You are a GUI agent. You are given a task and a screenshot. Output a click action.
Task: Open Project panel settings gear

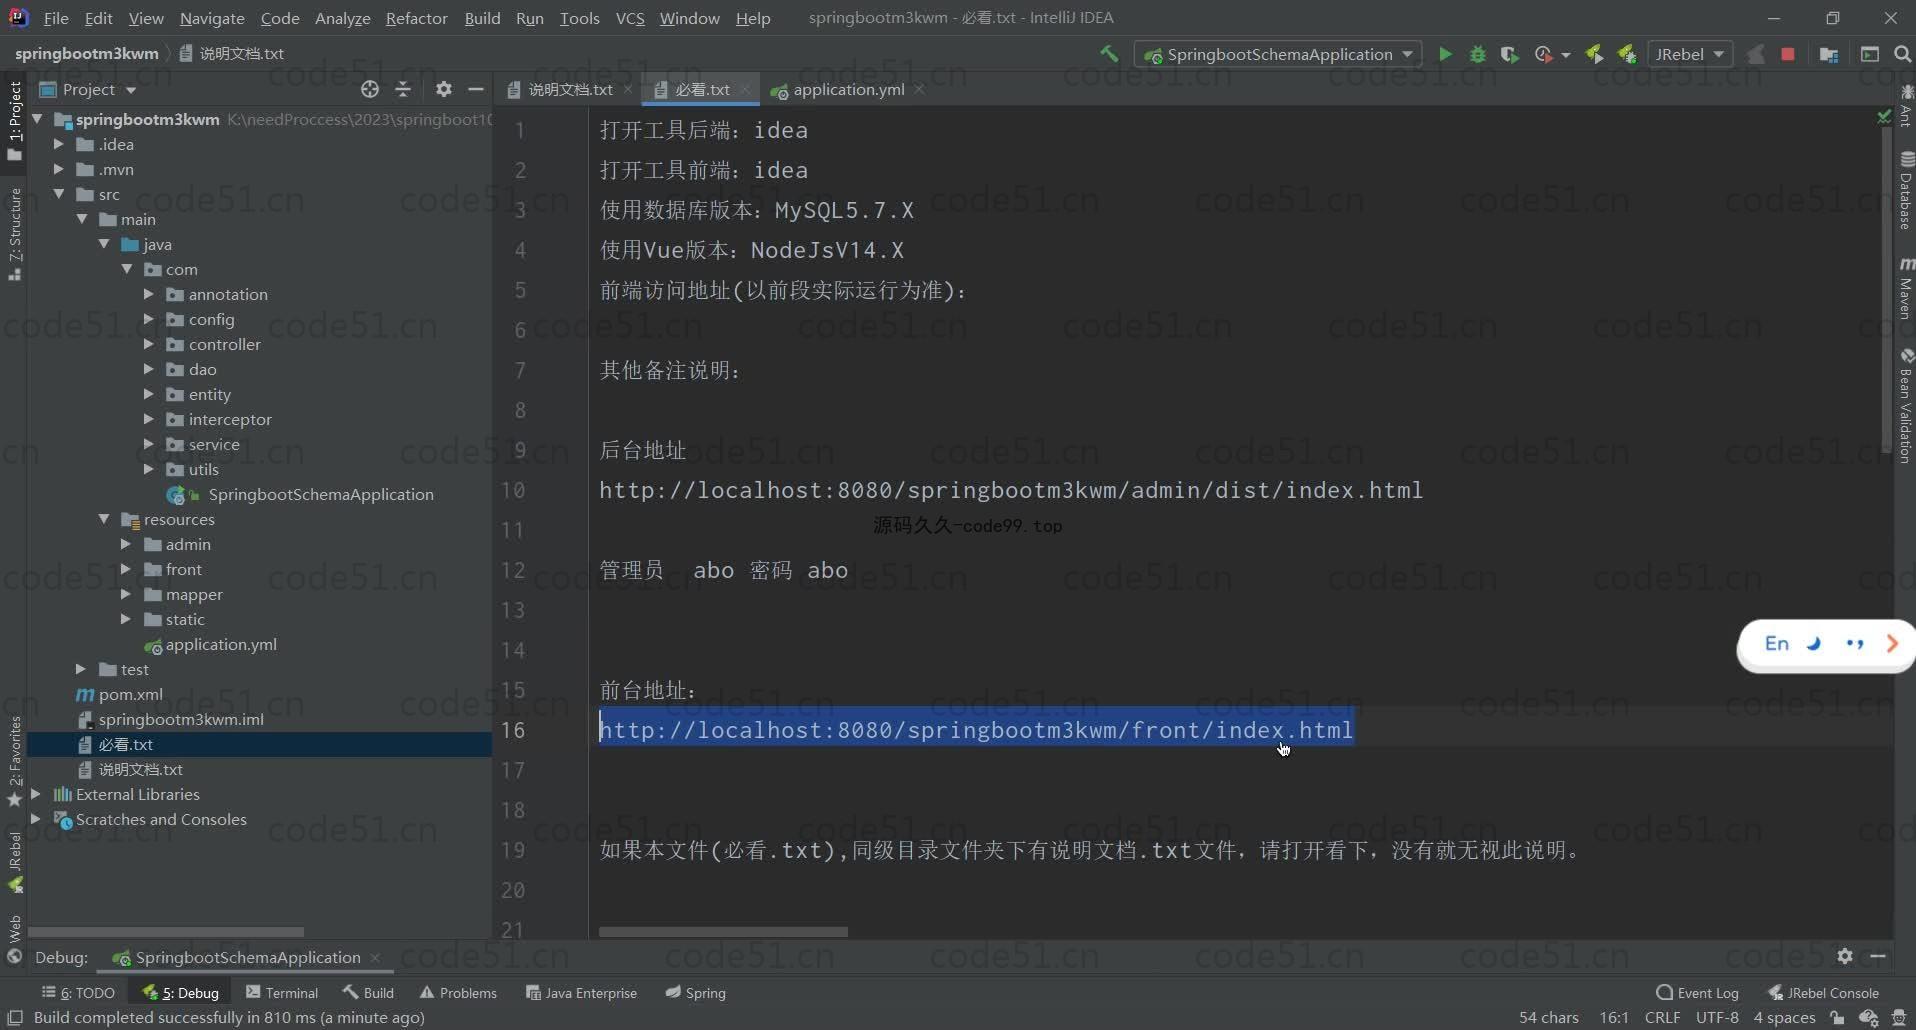pos(444,89)
